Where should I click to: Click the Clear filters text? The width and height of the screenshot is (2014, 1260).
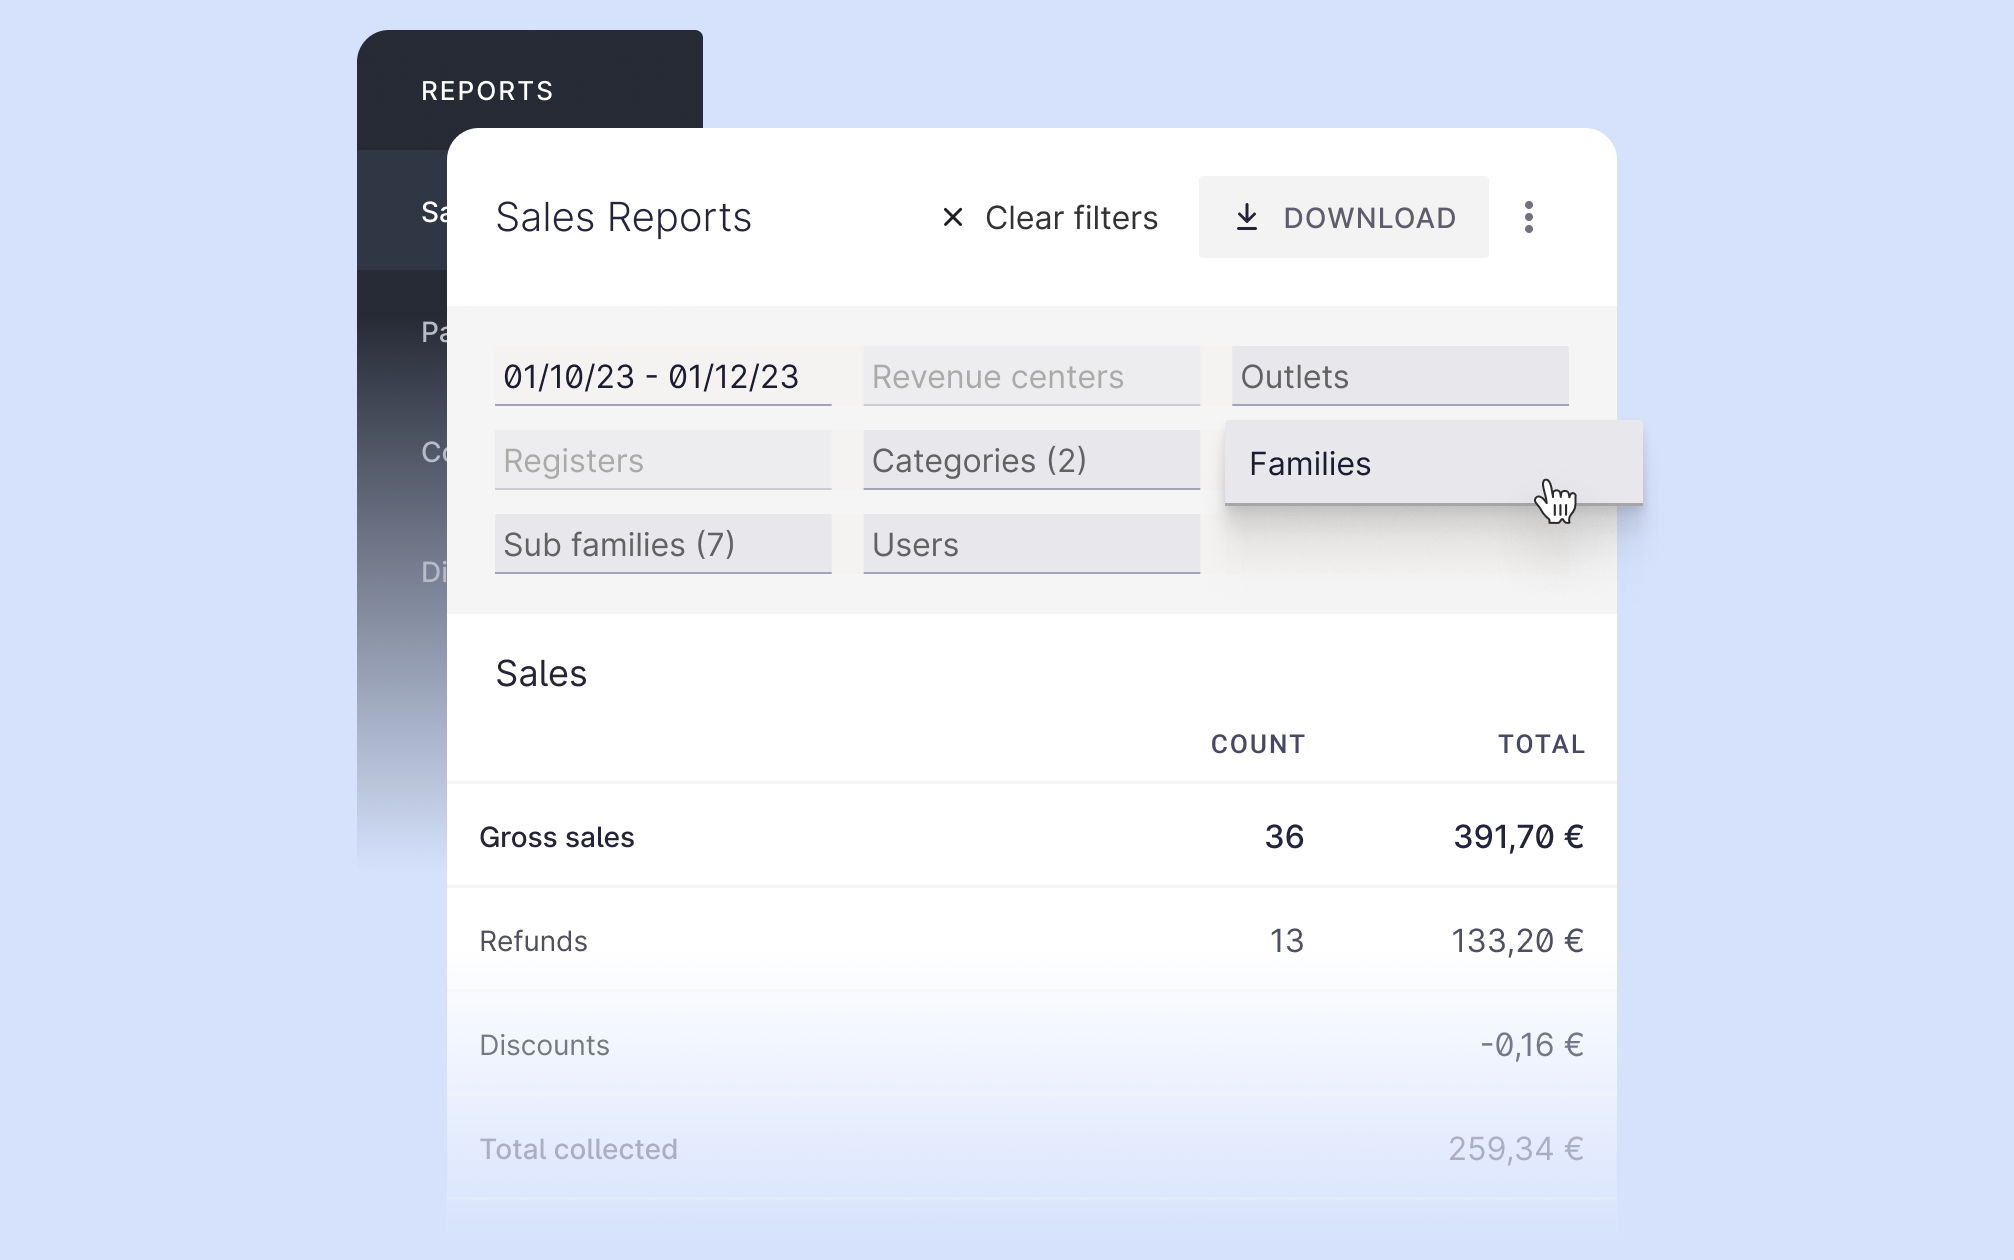click(1071, 217)
